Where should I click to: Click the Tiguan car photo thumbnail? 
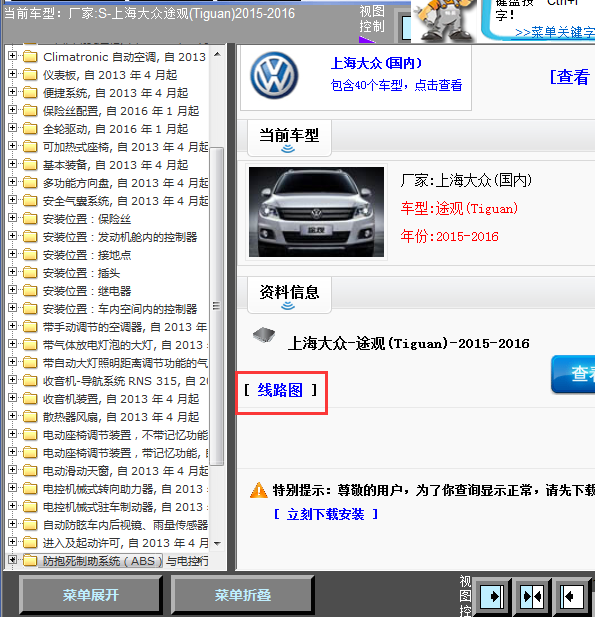pos(316,212)
